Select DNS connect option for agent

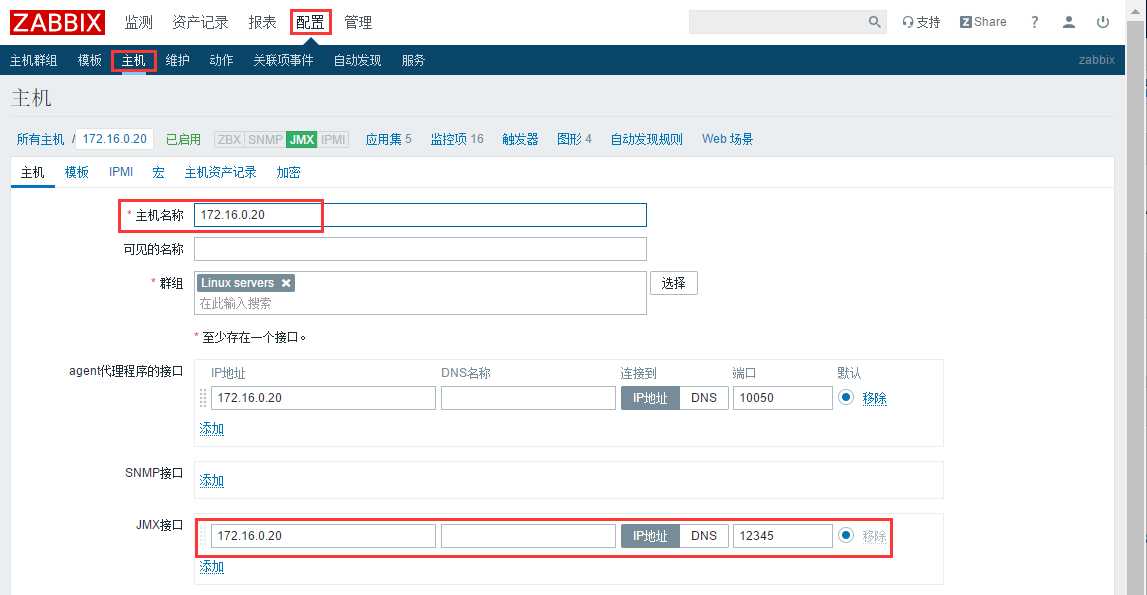tap(704, 398)
